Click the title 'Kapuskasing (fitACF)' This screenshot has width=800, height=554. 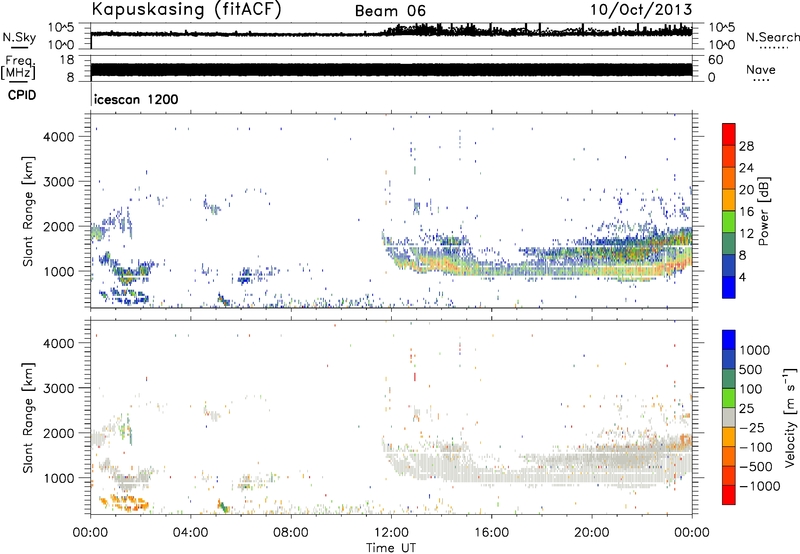186,10
